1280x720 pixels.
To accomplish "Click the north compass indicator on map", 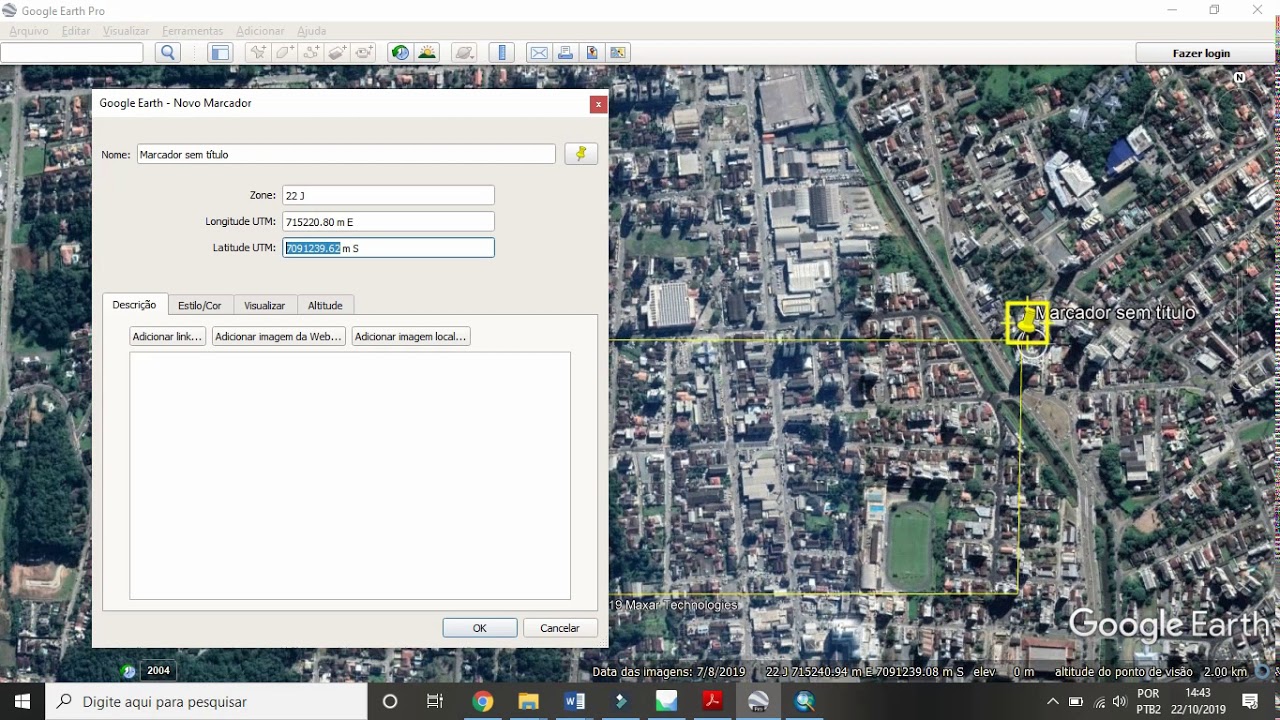I will point(1240,77).
